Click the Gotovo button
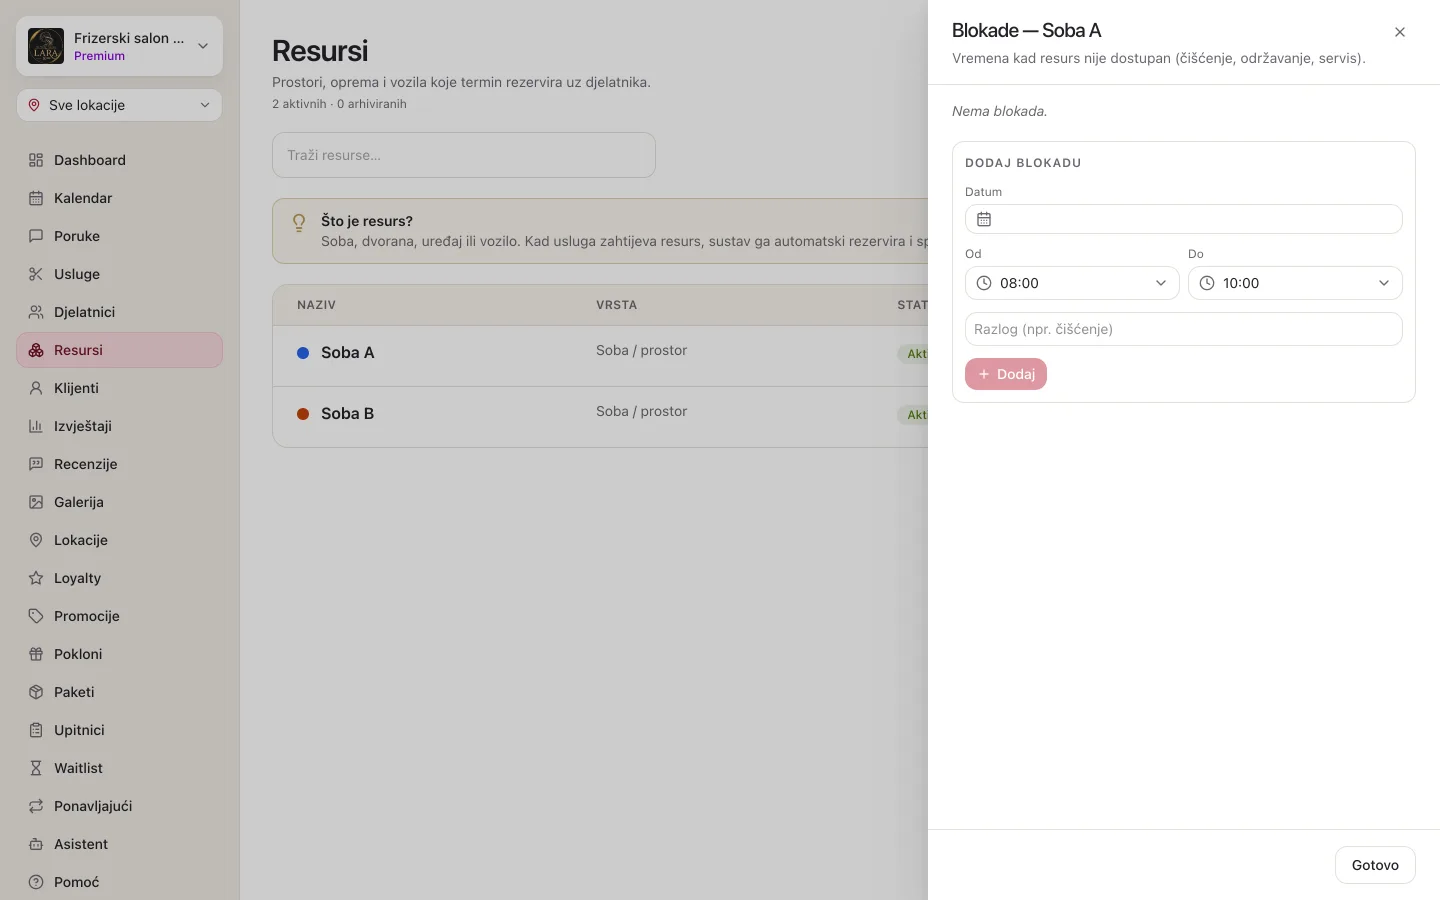The width and height of the screenshot is (1440, 900). click(x=1375, y=865)
